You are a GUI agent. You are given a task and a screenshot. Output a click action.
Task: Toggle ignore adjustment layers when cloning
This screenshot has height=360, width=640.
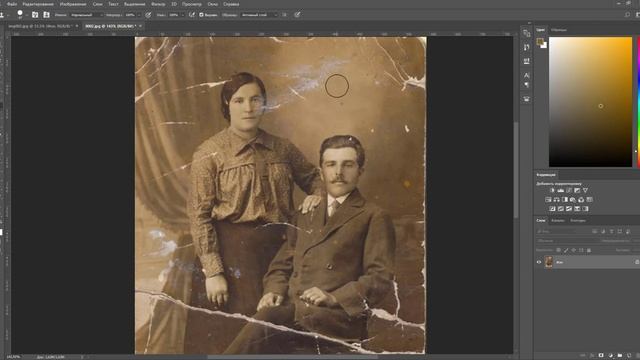coord(284,15)
